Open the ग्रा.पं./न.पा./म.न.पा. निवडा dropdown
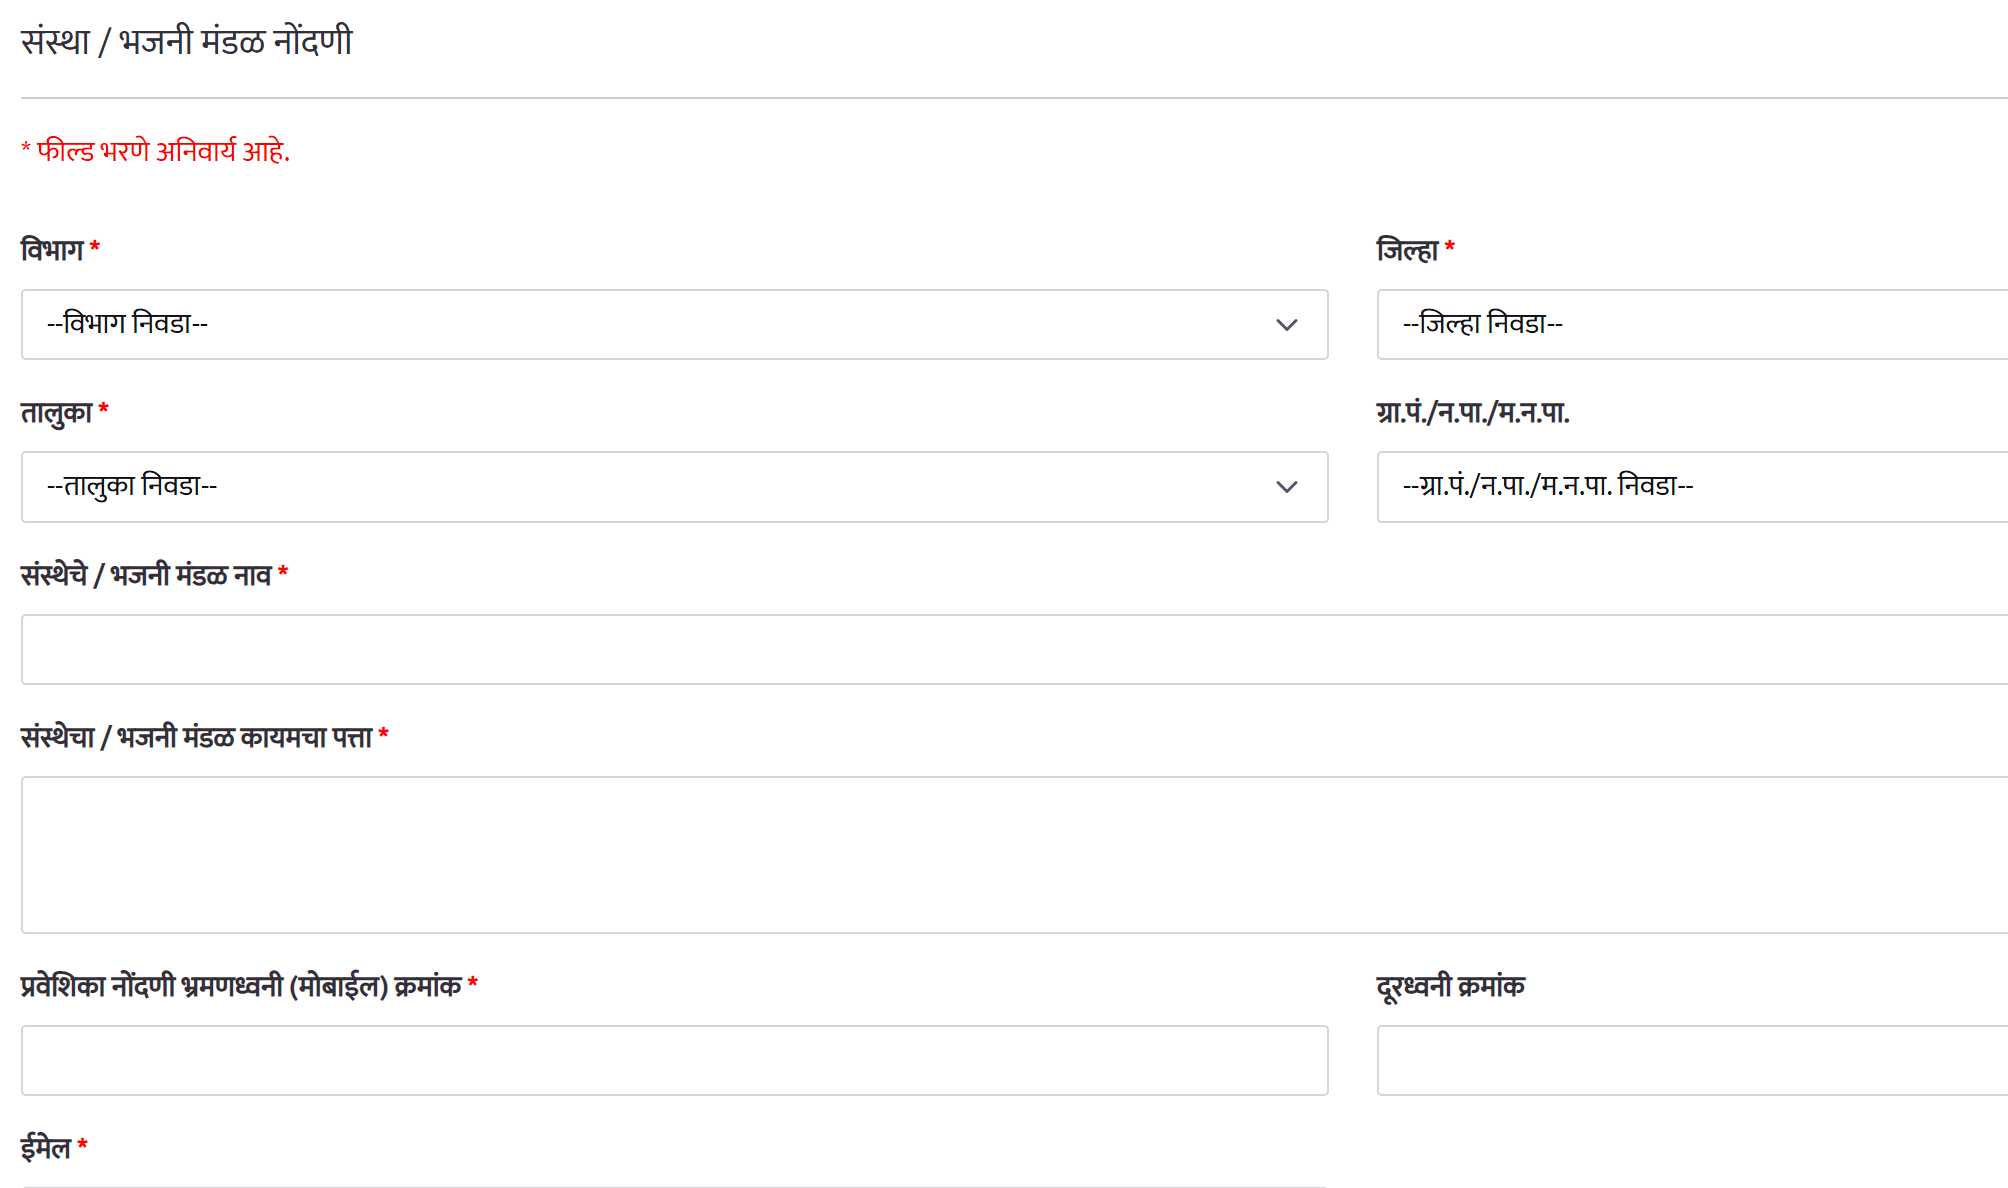 [x=1690, y=487]
